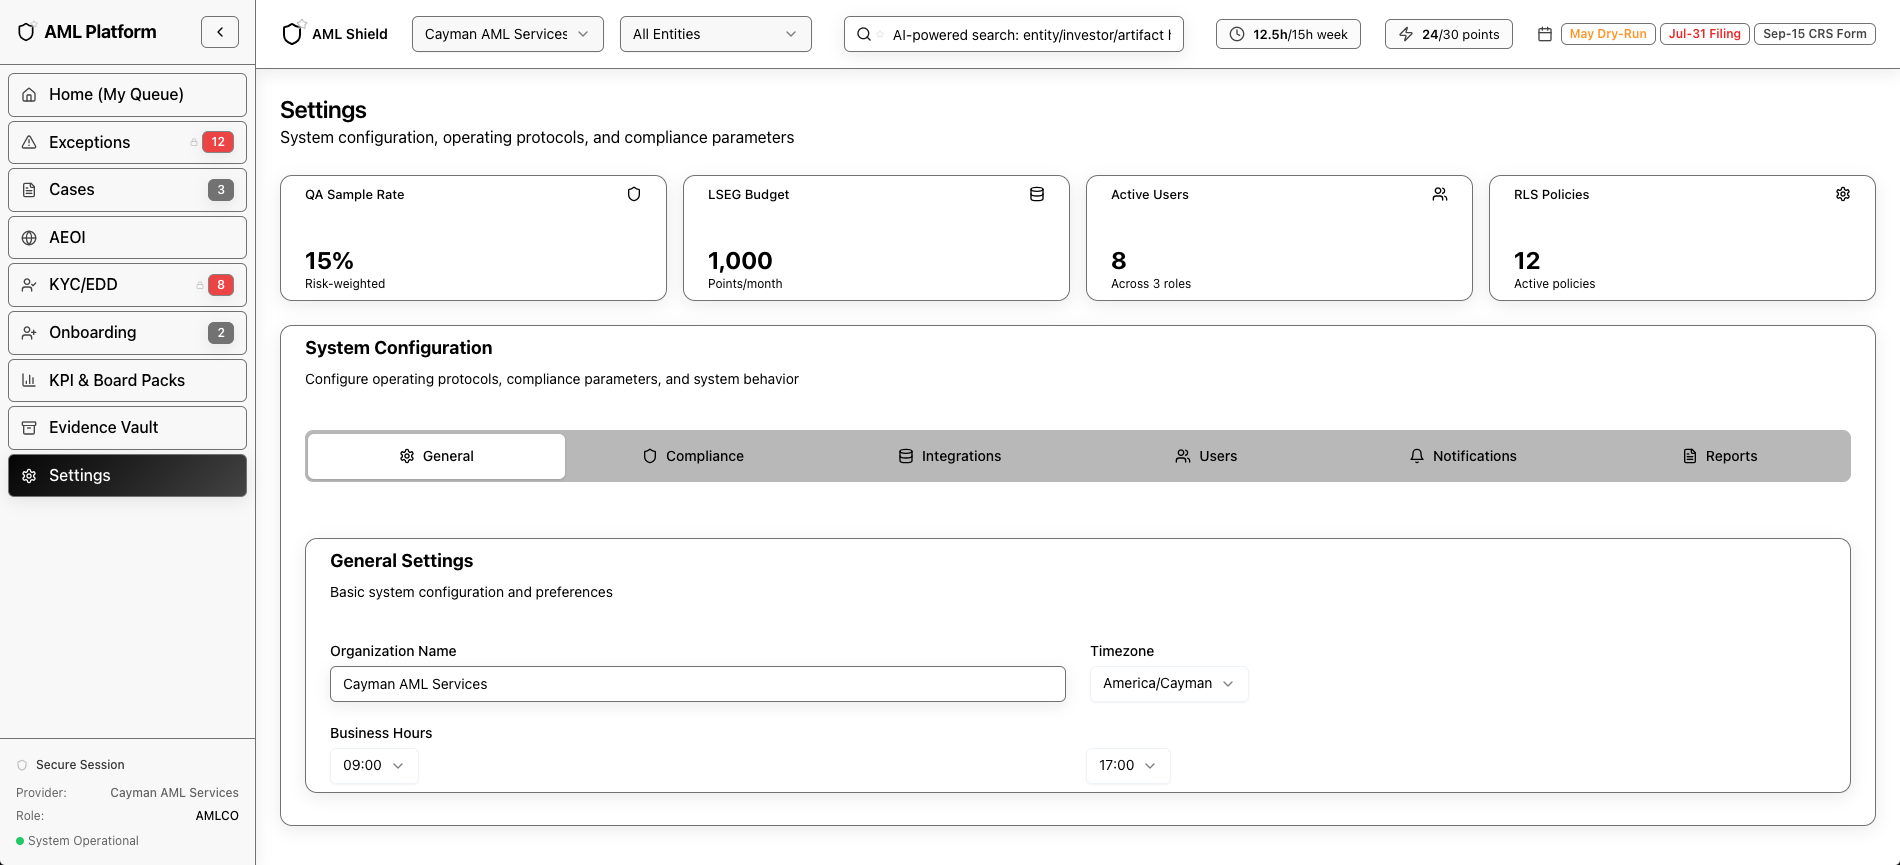Click the Jul-31 Filing deadline badge
1900x865 pixels.
(1704, 34)
